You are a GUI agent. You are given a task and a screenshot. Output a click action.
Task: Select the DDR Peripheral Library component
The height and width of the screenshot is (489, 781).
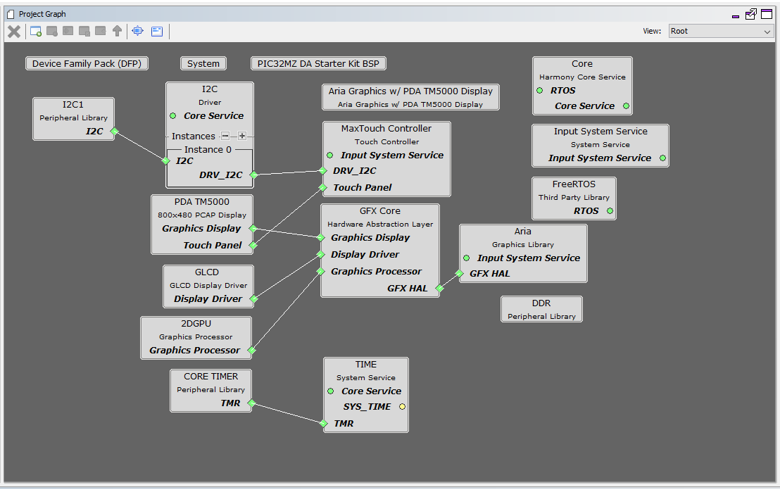pos(541,309)
